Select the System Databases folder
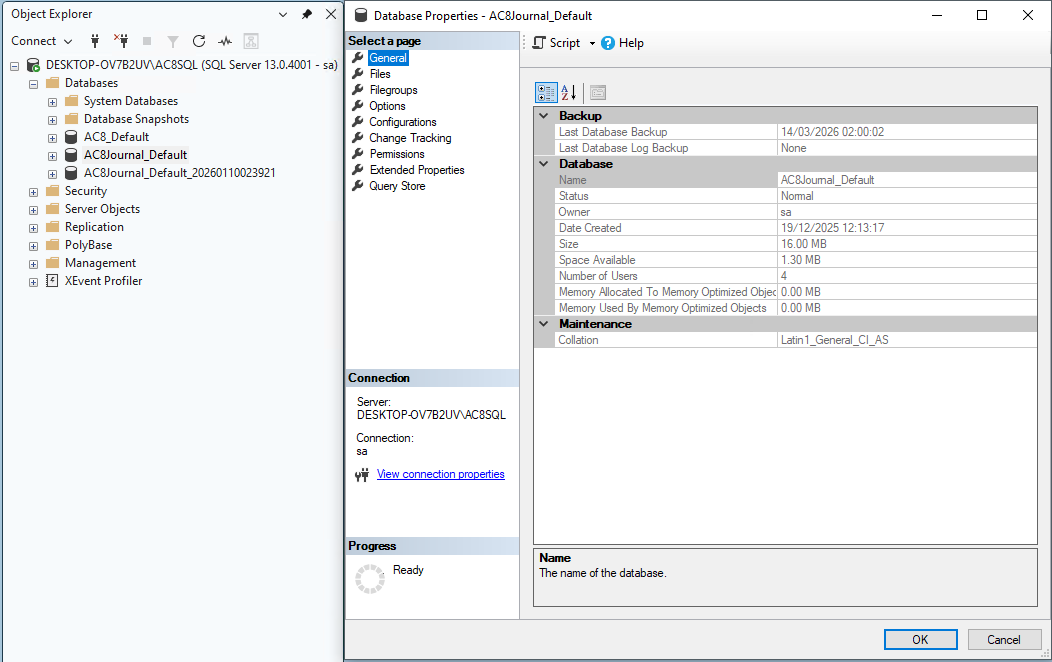The height and width of the screenshot is (662, 1052). point(131,101)
